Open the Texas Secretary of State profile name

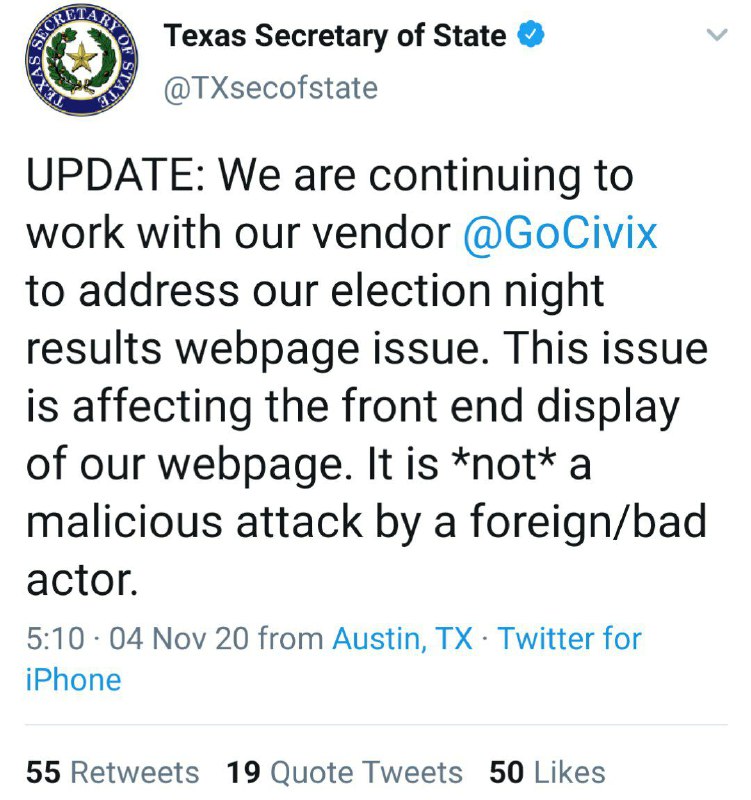(335, 36)
